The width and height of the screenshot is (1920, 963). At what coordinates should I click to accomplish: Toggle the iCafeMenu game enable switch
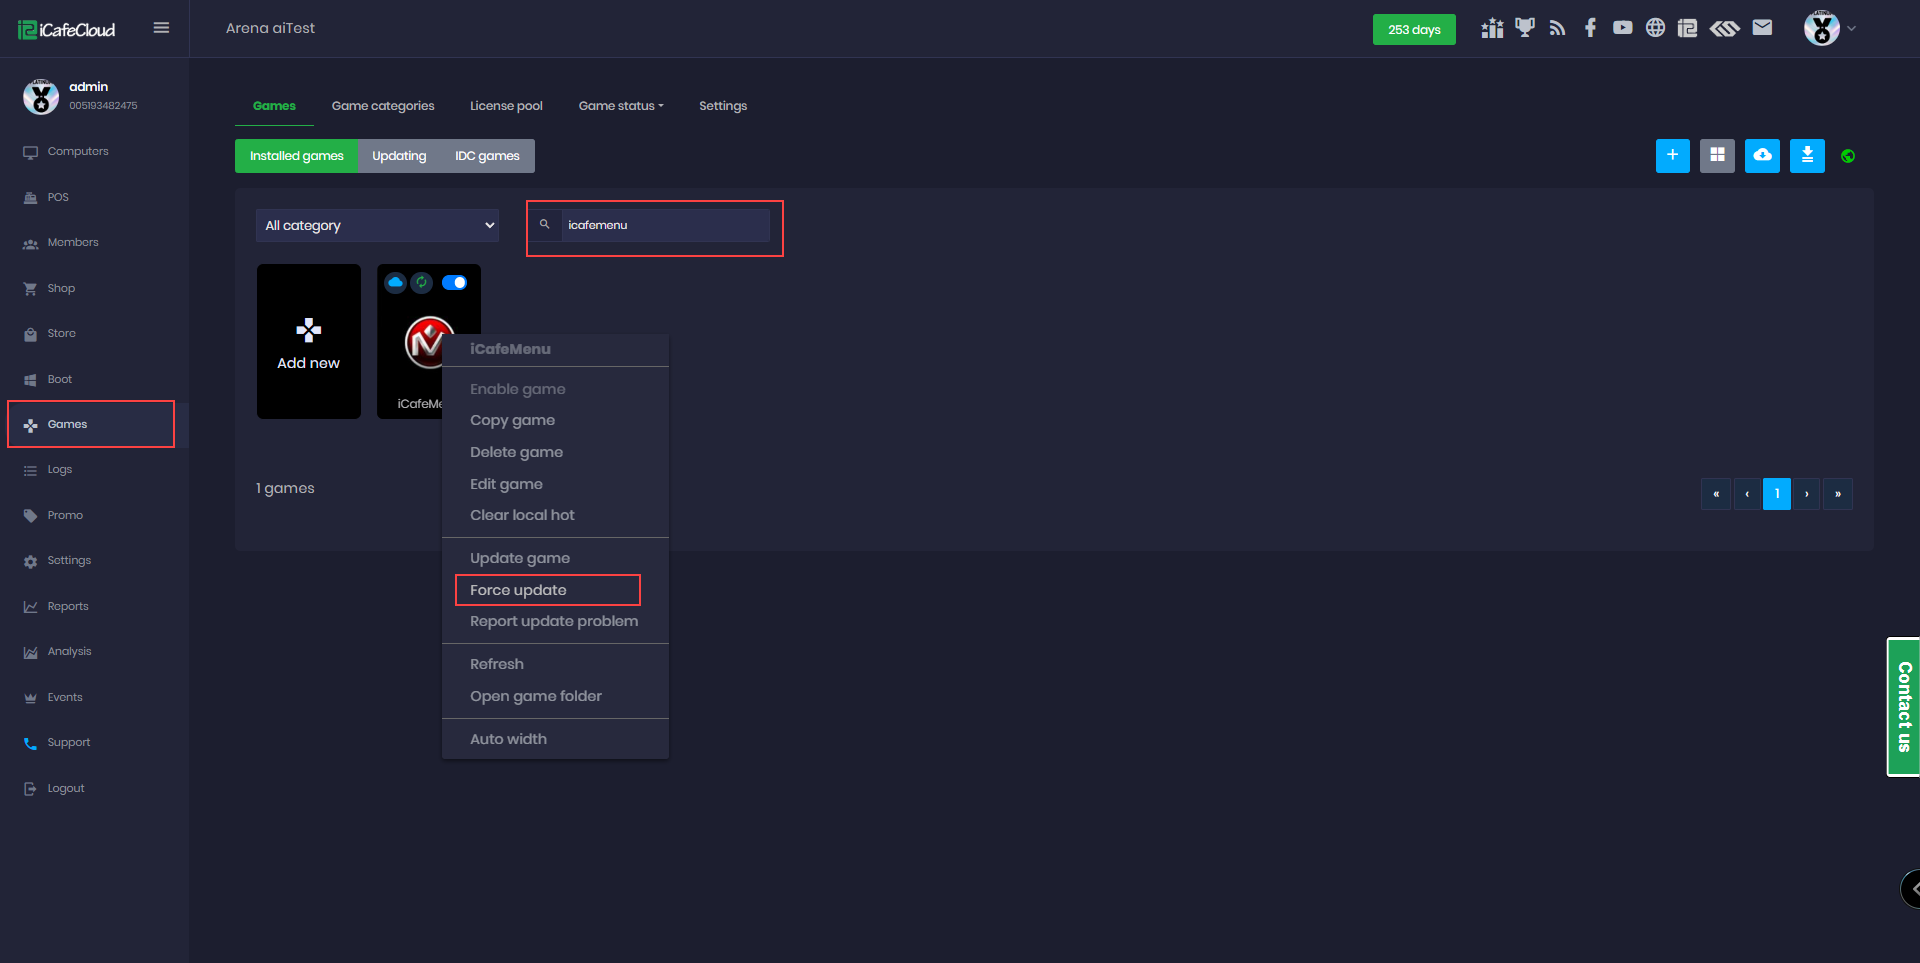pyautogui.click(x=455, y=283)
